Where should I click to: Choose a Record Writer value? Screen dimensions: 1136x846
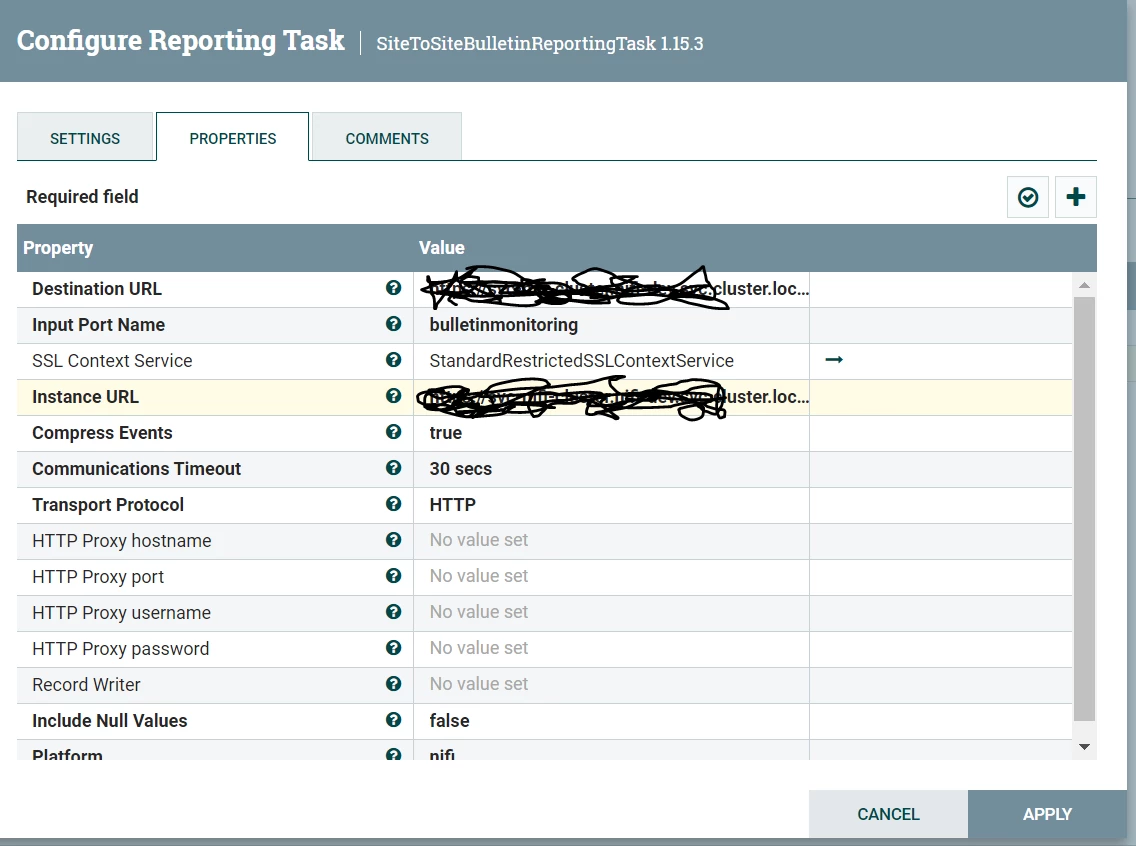(x=611, y=684)
